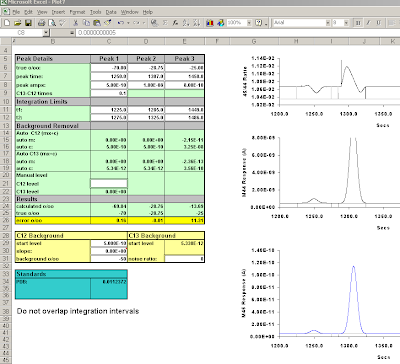This screenshot has width=400, height=364.
Task: Click the Redo arrow icon
Action: point(136,23)
